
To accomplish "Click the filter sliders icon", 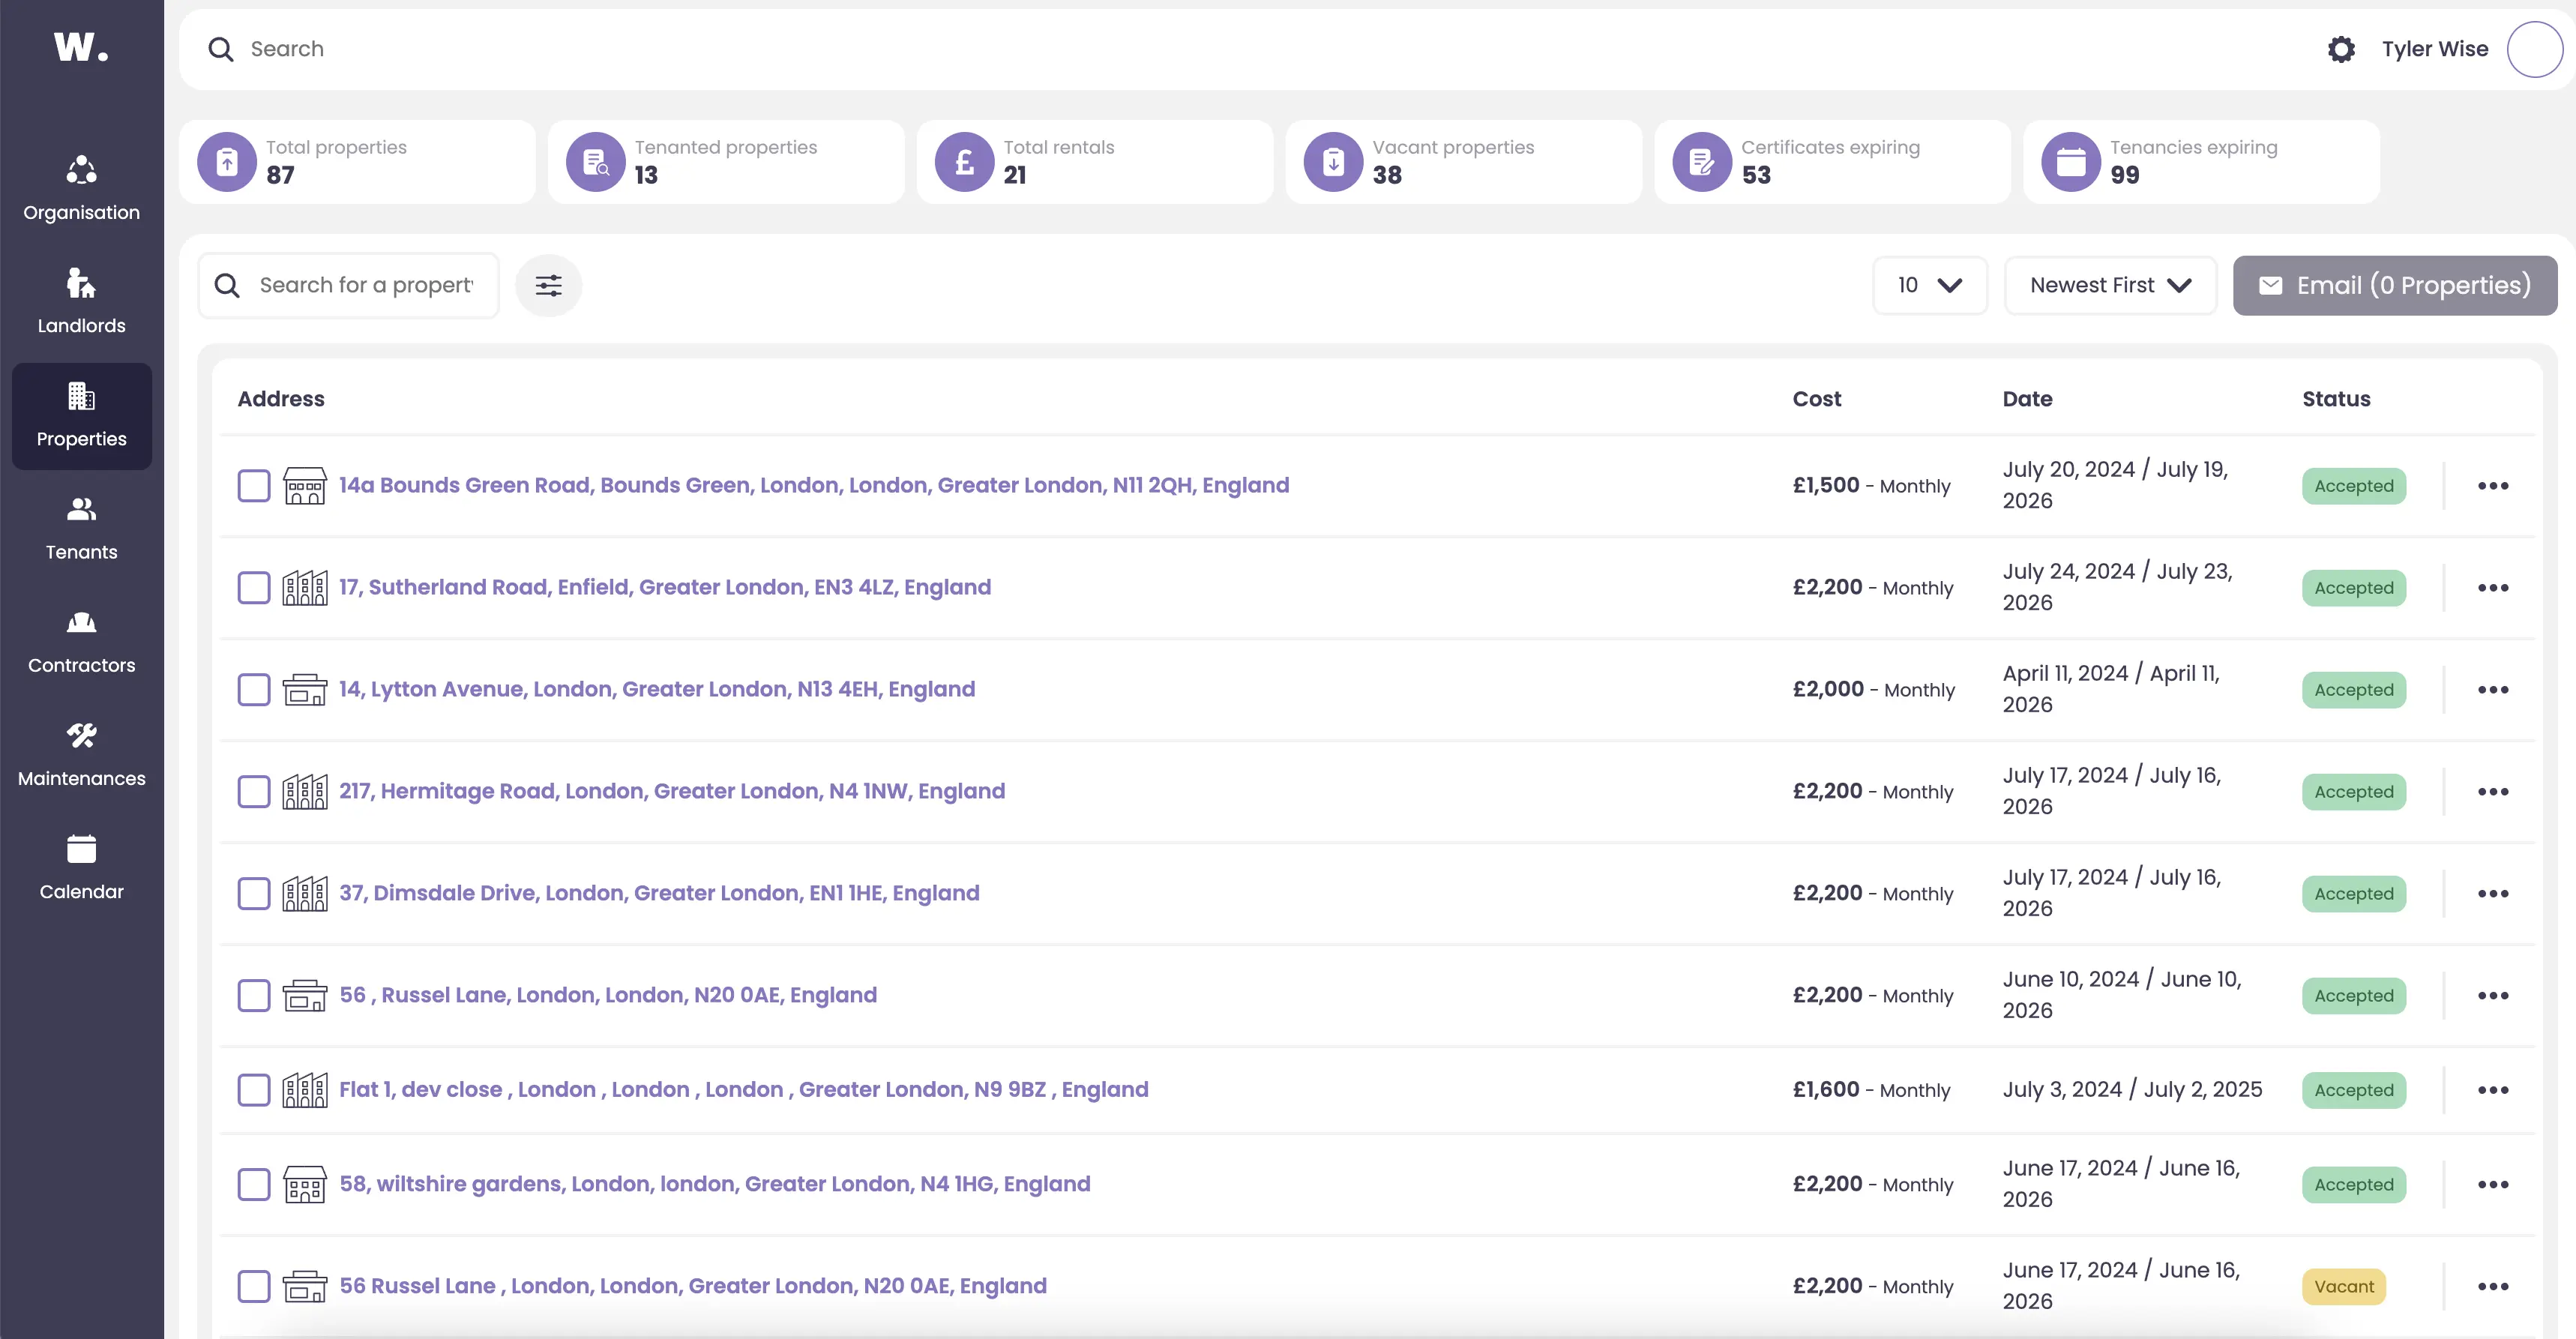I will [548, 286].
